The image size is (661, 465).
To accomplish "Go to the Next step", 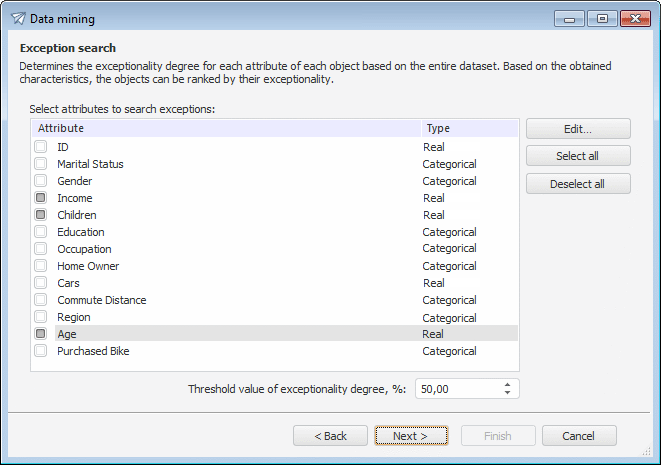I will (x=411, y=436).
